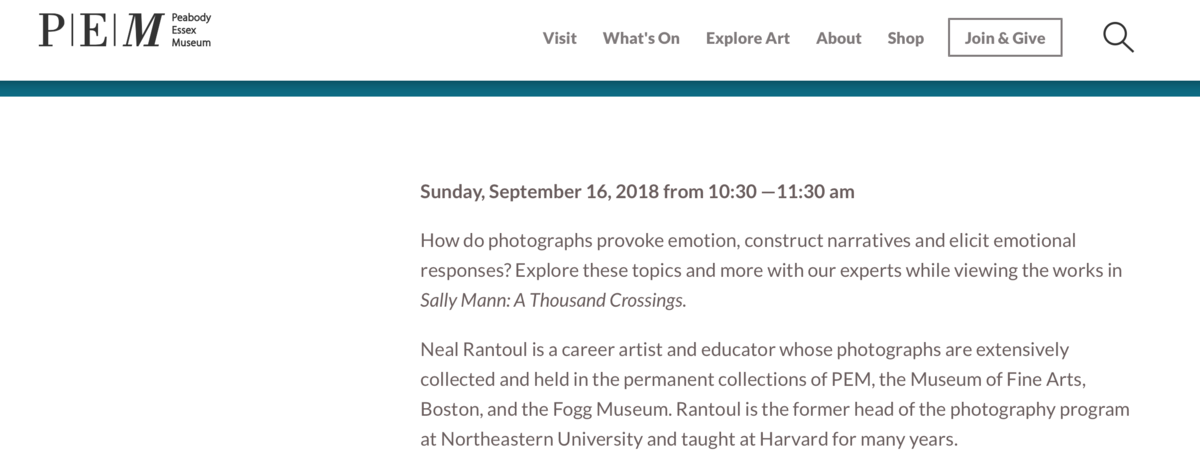Select the Peabody Essex Museum wordmark text
This screenshot has height=469, width=1200.
pyautogui.click(x=191, y=31)
